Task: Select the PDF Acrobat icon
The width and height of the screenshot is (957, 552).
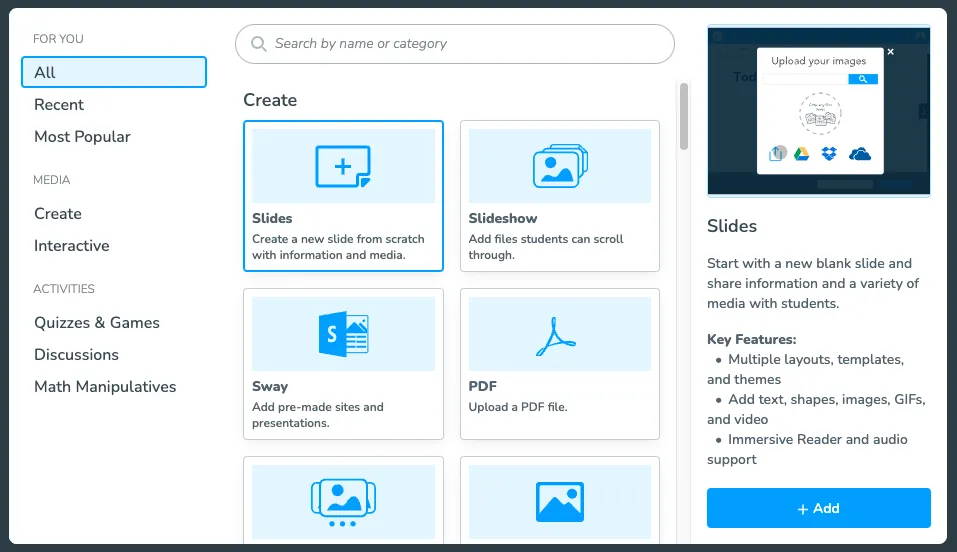Action: pyautogui.click(x=559, y=334)
